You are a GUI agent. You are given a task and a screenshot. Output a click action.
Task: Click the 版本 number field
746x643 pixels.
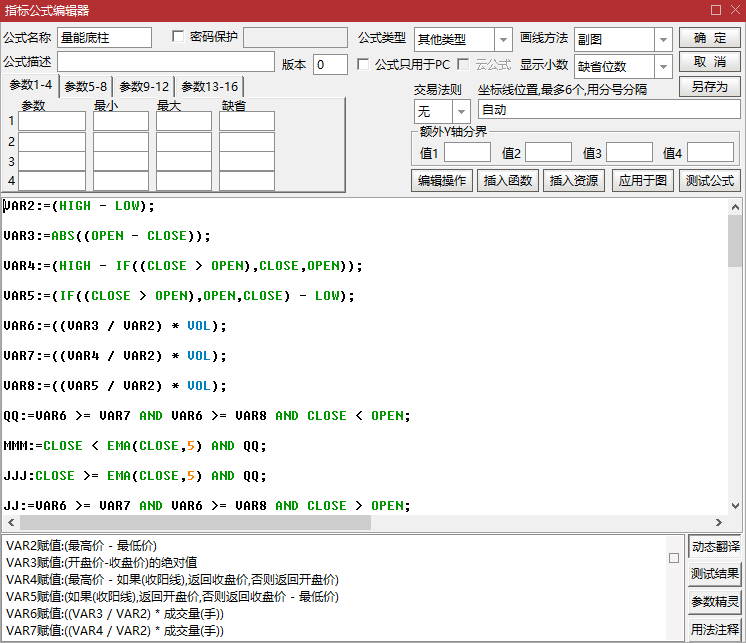tap(330, 64)
